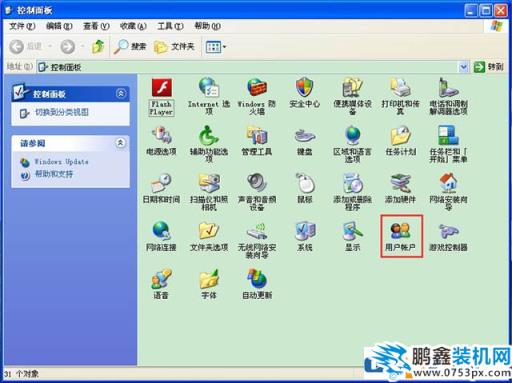Open 字体 folder icon
The height and width of the screenshot is (383, 512).
pyautogui.click(x=209, y=284)
